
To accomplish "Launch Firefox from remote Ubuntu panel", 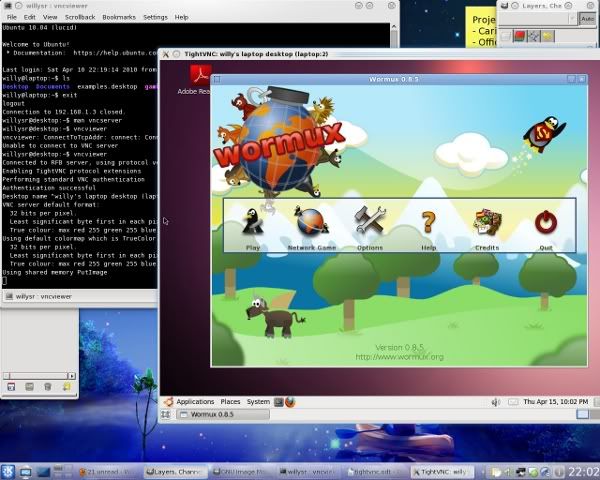I will tap(290, 402).
